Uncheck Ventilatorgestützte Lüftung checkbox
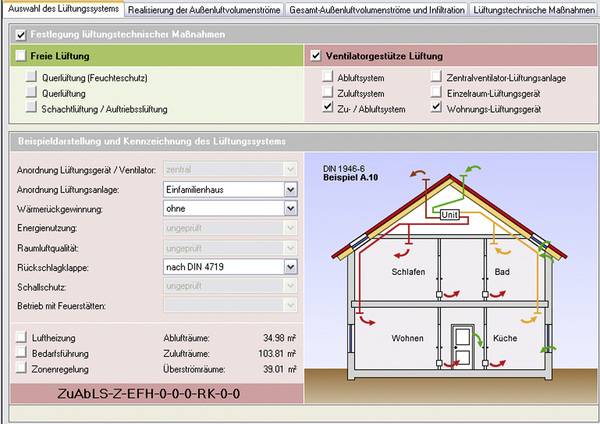Screen dimensions: 600x424 317,56
